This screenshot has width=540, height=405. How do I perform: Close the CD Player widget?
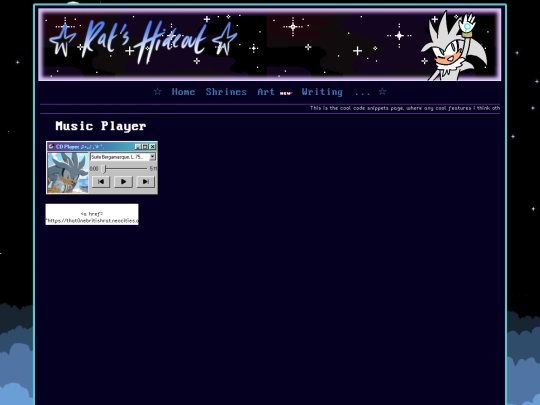(x=153, y=147)
